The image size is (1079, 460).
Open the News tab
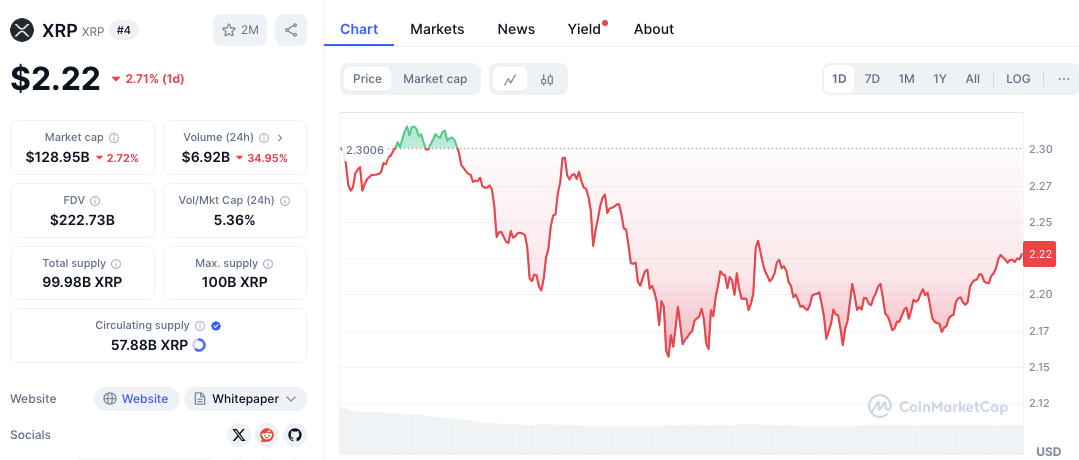(516, 29)
